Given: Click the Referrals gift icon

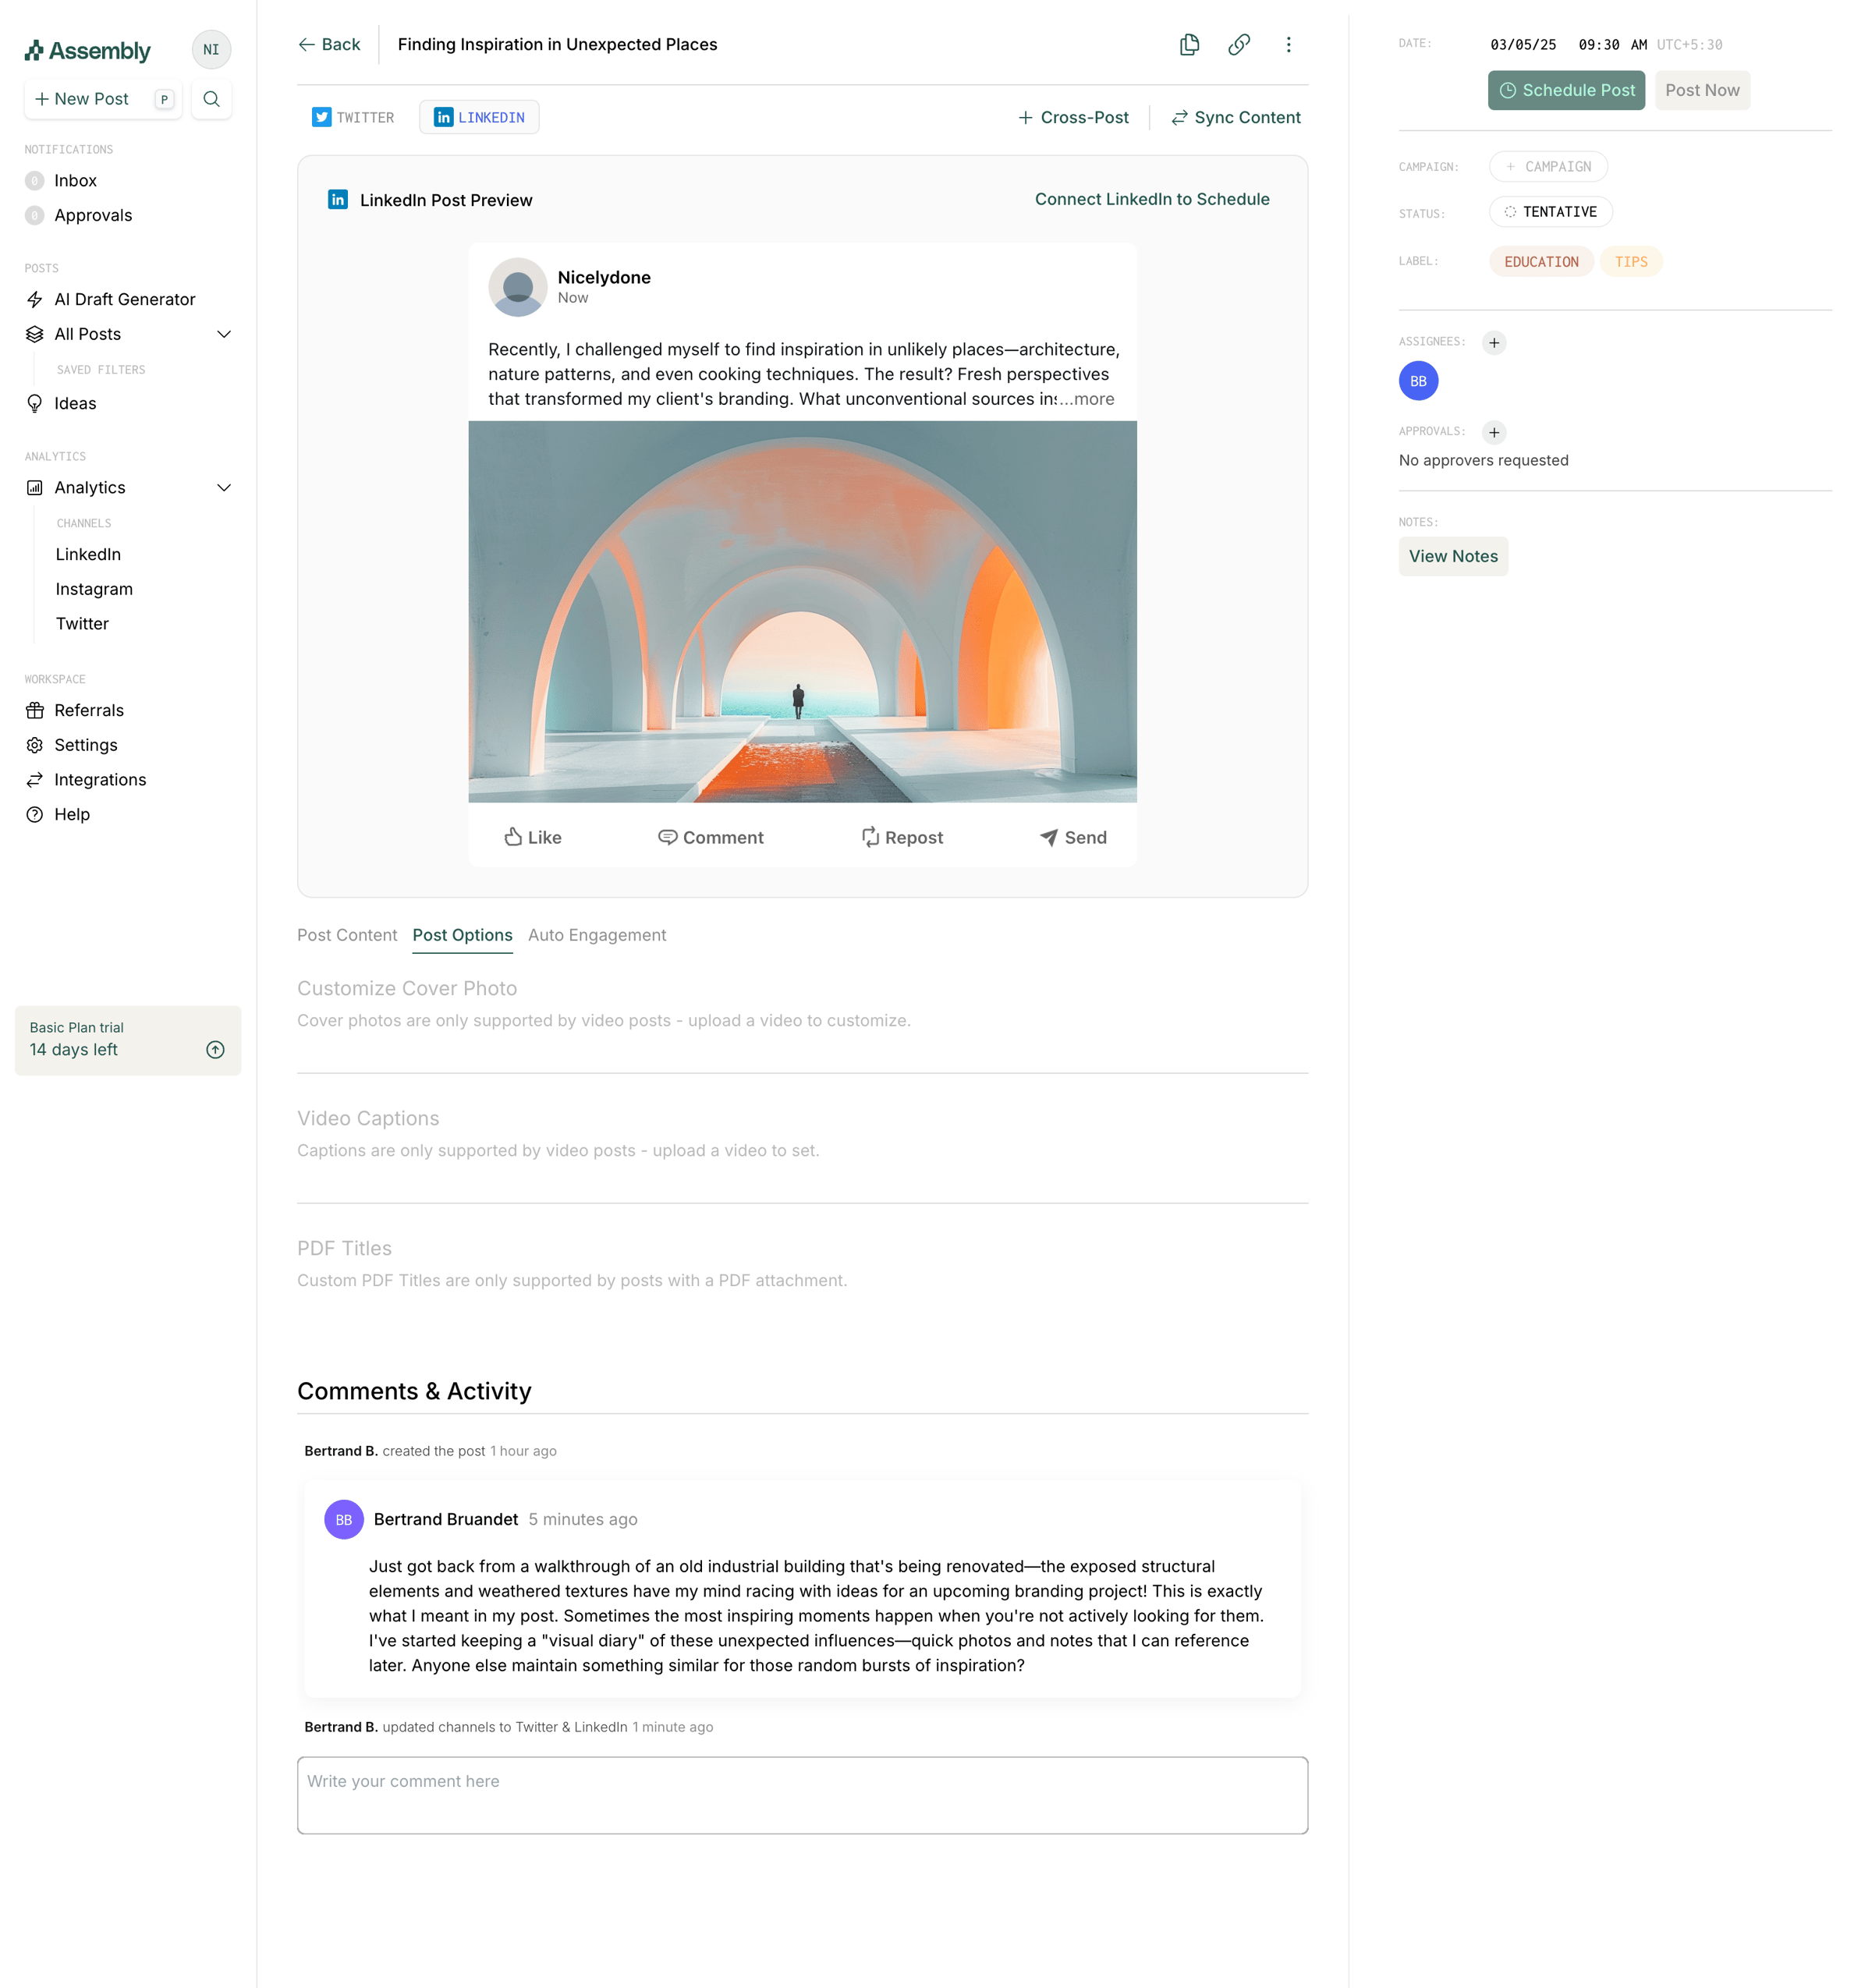Looking at the screenshot, I should (35, 710).
